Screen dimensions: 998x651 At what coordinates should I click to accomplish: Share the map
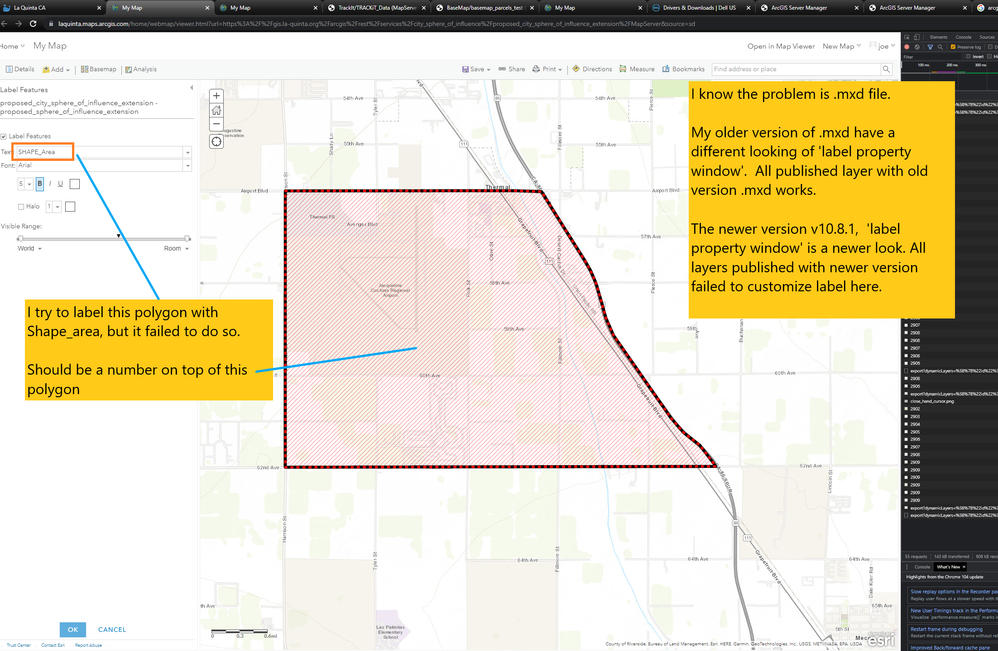click(512, 69)
